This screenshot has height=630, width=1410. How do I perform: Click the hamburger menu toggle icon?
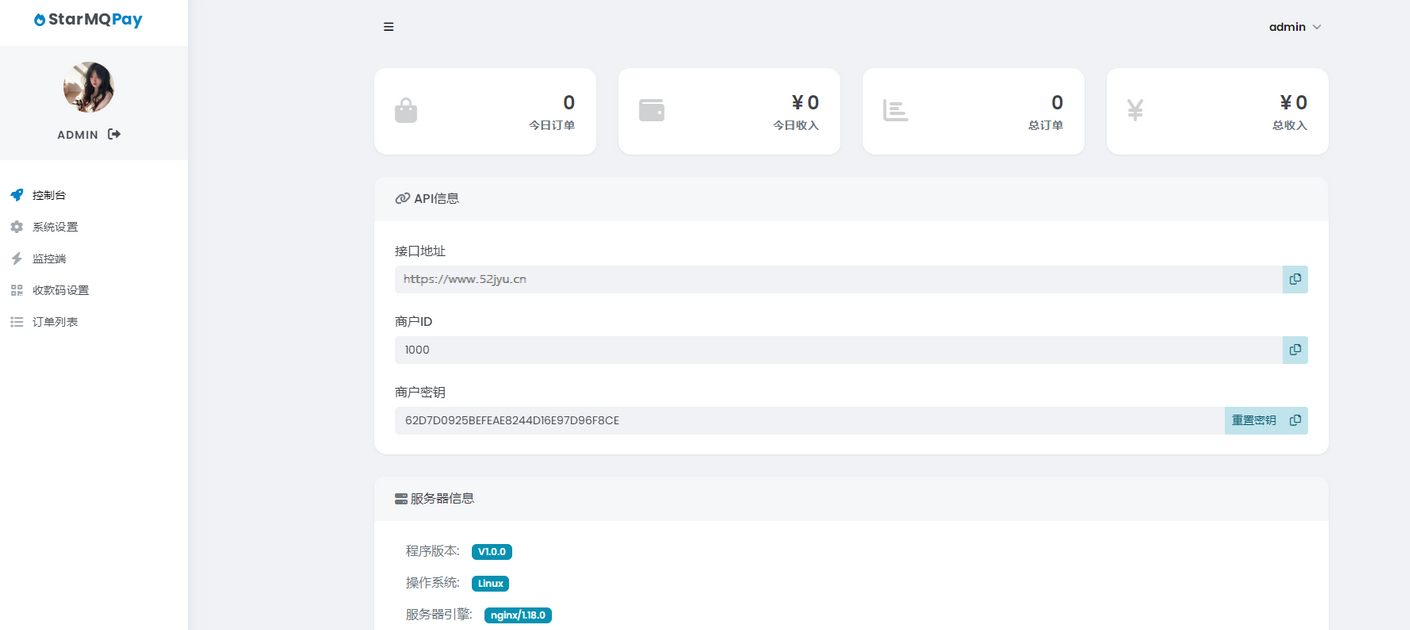(x=388, y=27)
